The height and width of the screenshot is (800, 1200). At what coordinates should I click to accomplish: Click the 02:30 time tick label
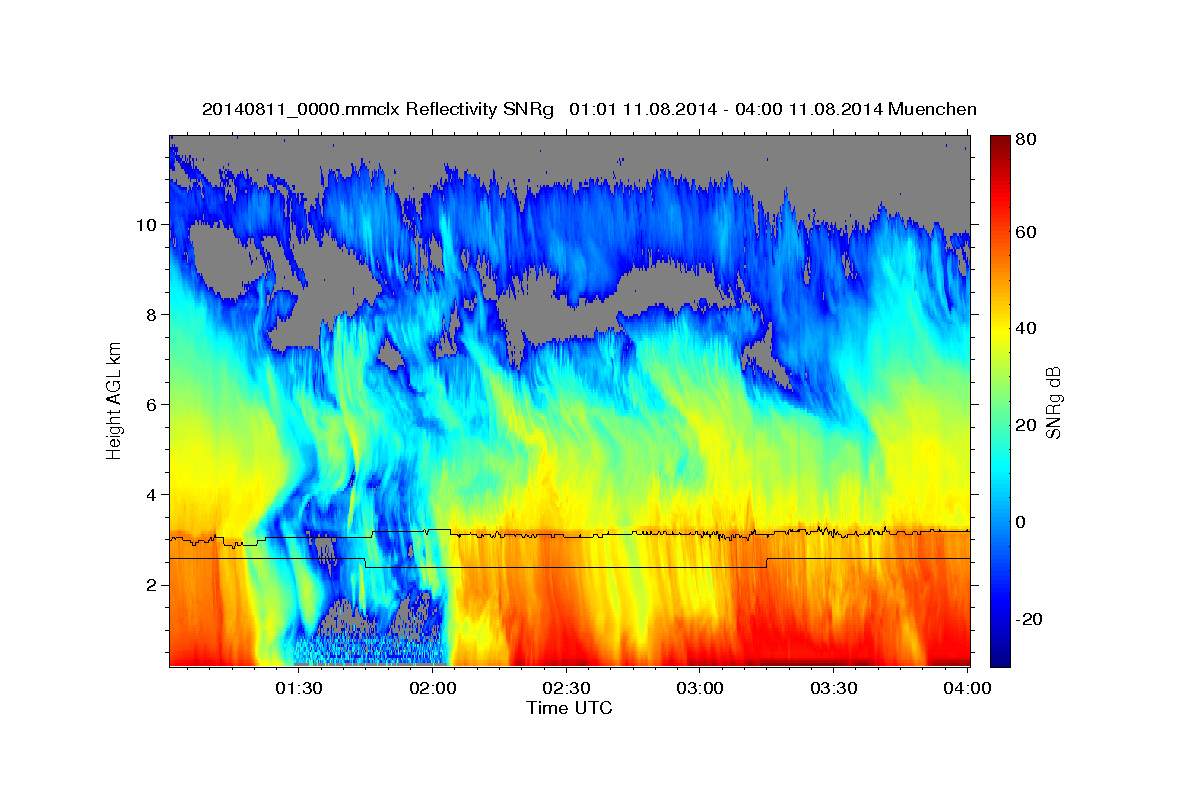[567, 688]
